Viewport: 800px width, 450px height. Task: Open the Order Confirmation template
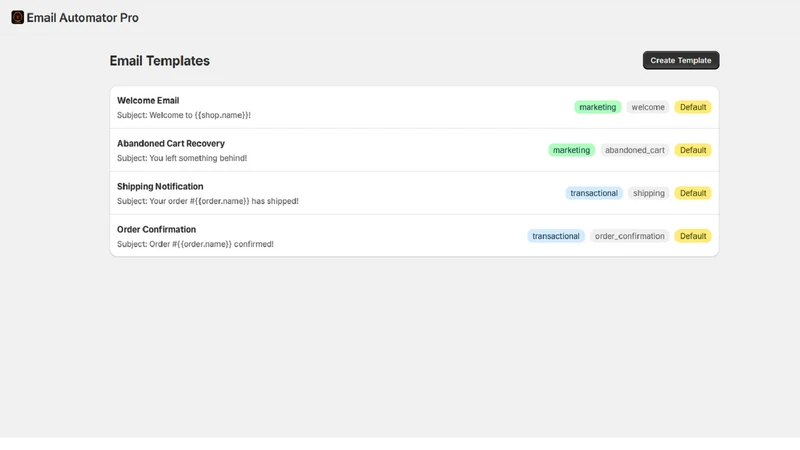coord(414,236)
